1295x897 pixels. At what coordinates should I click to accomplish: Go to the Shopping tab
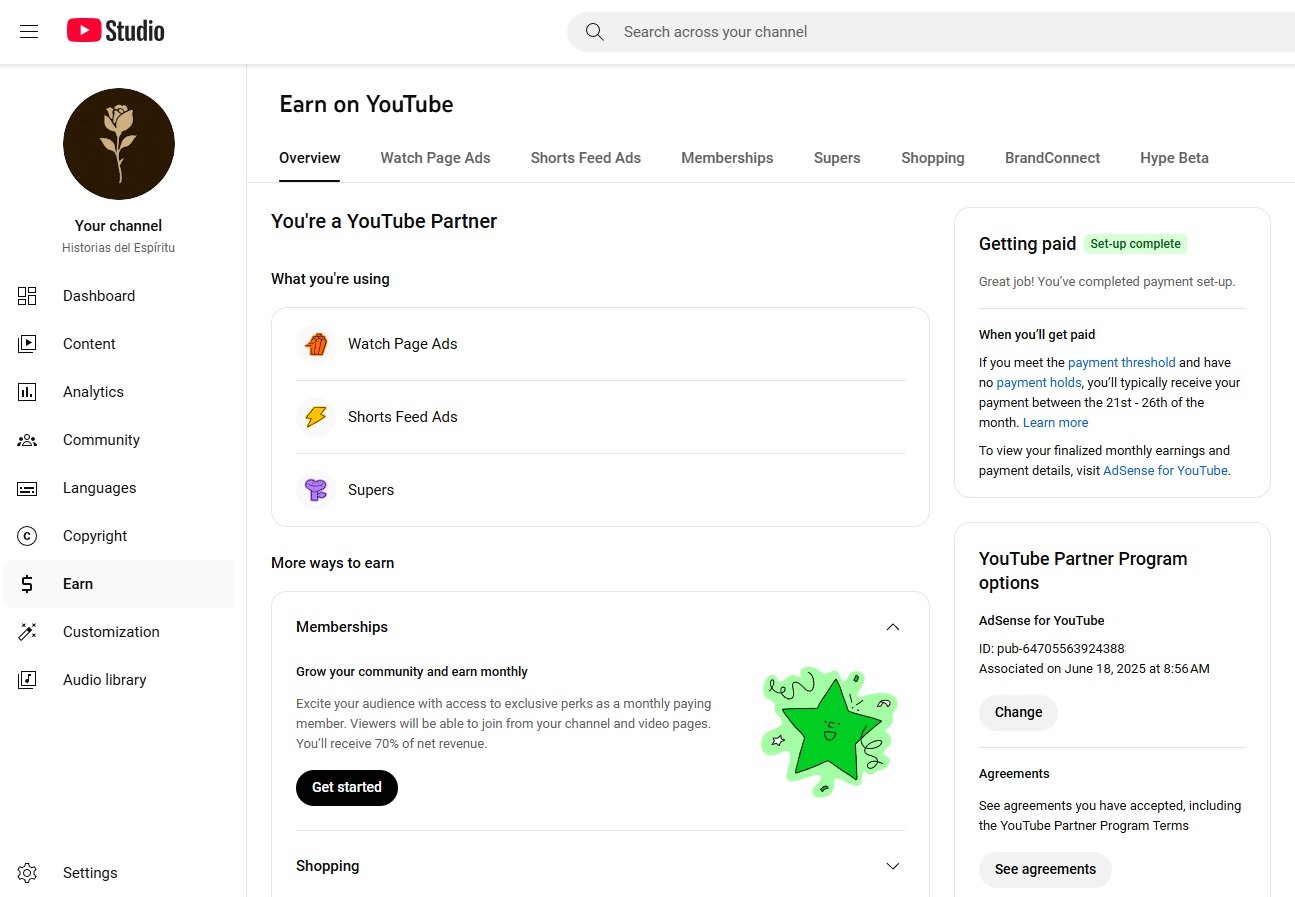point(933,158)
